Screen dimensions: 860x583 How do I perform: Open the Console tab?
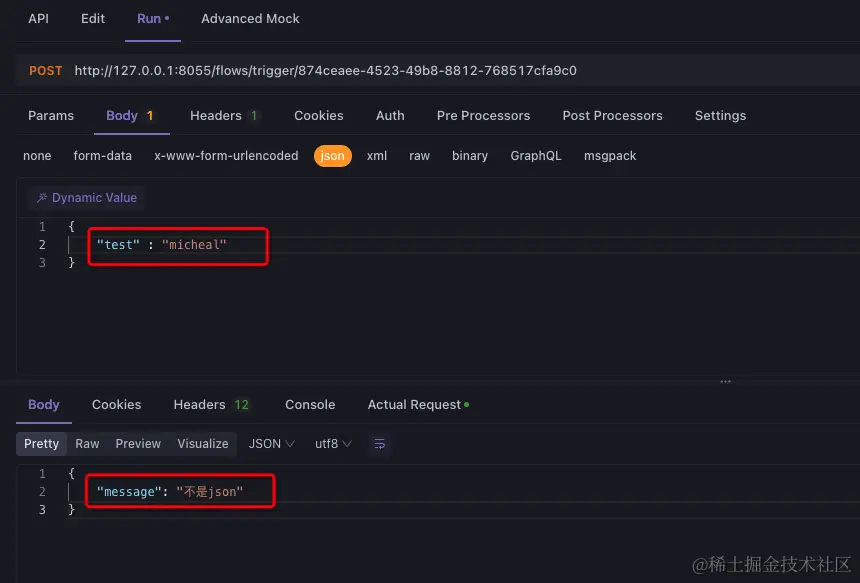click(x=310, y=405)
